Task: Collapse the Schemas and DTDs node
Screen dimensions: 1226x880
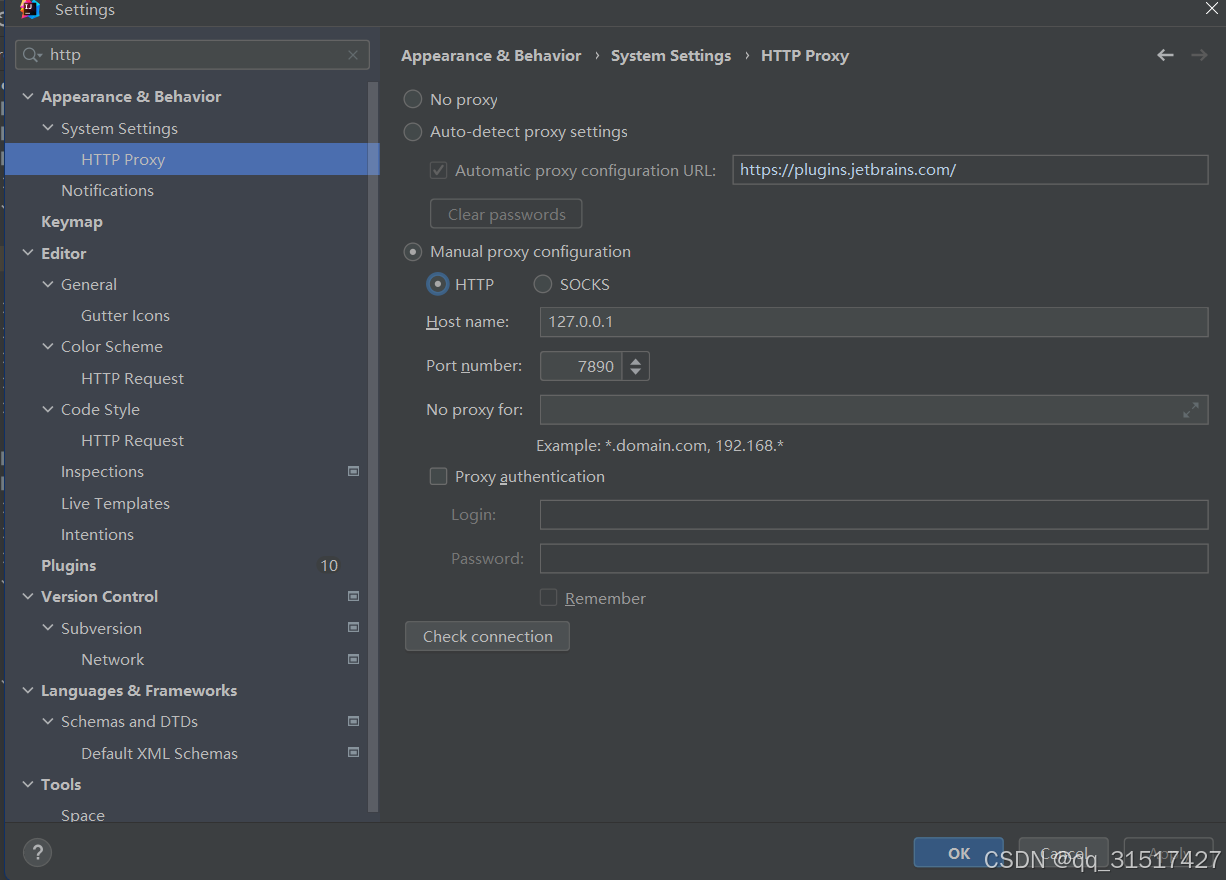Action: click(x=48, y=721)
